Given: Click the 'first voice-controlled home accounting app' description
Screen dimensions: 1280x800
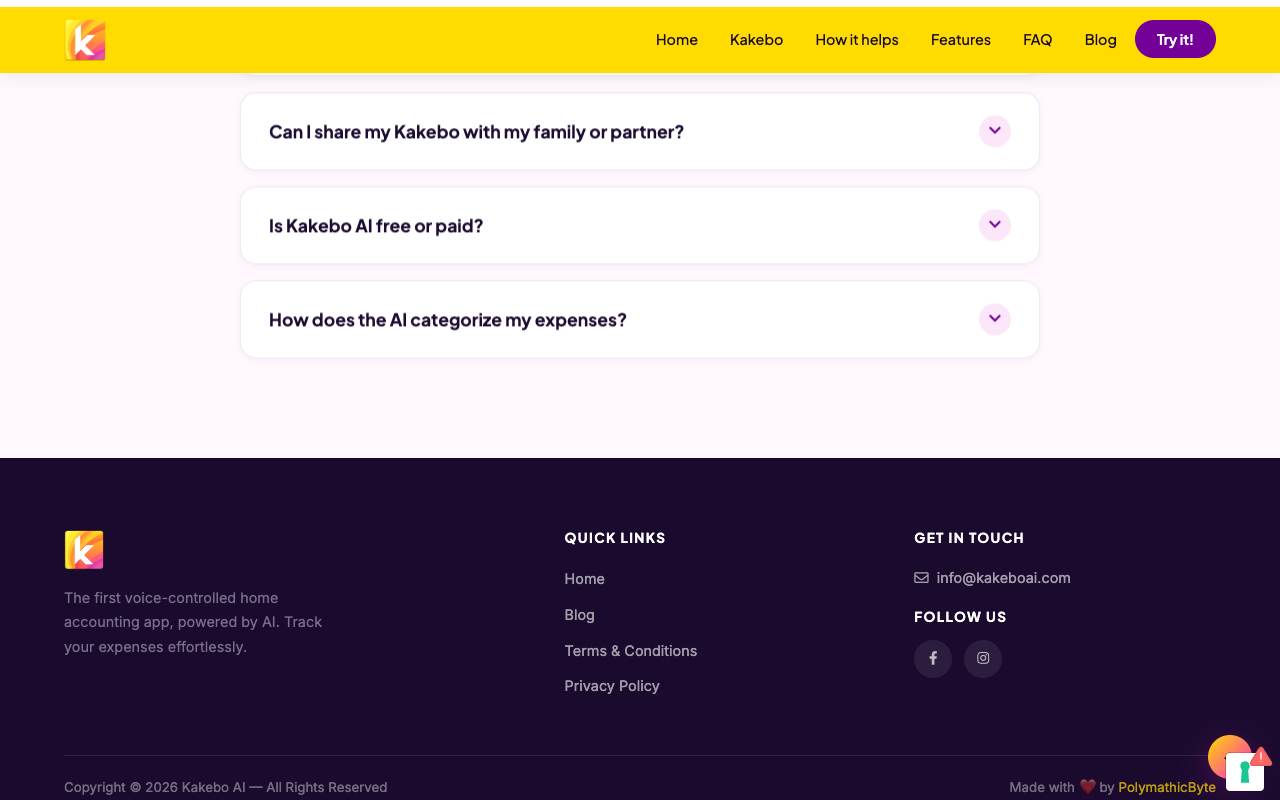Looking at the screenshot, I should click(193, 622).
